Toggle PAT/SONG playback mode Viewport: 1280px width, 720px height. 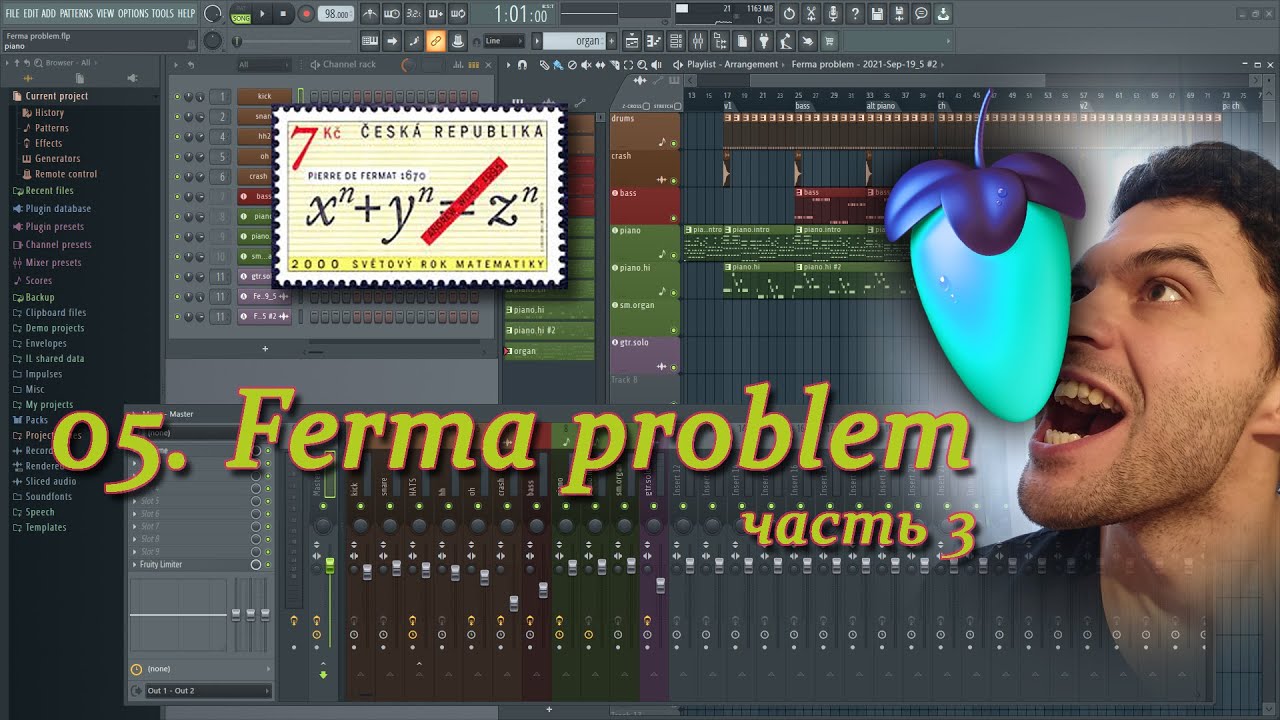click(241, 14)
